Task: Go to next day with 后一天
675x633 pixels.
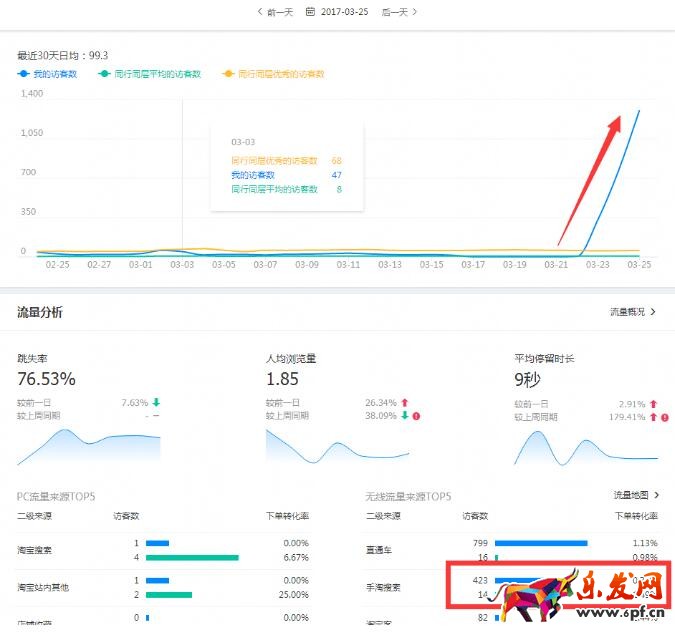Action: point(399,12)
